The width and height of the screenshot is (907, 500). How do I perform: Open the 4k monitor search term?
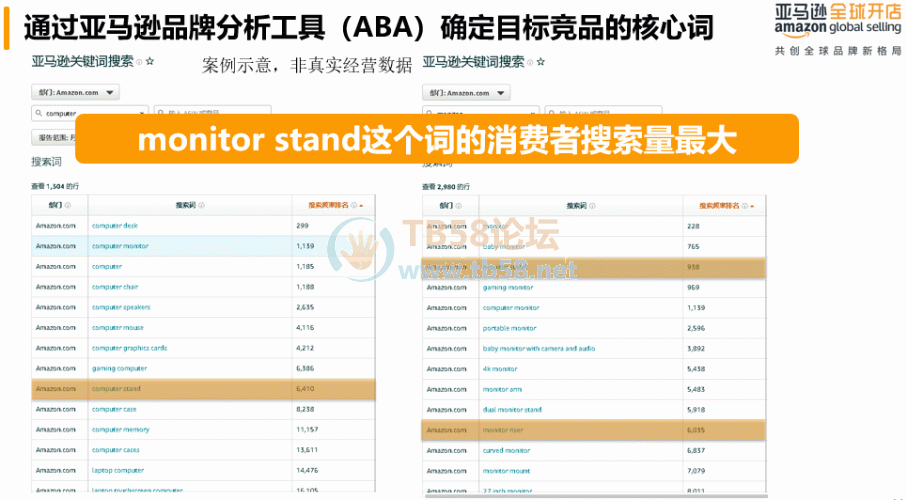(500, 369)
